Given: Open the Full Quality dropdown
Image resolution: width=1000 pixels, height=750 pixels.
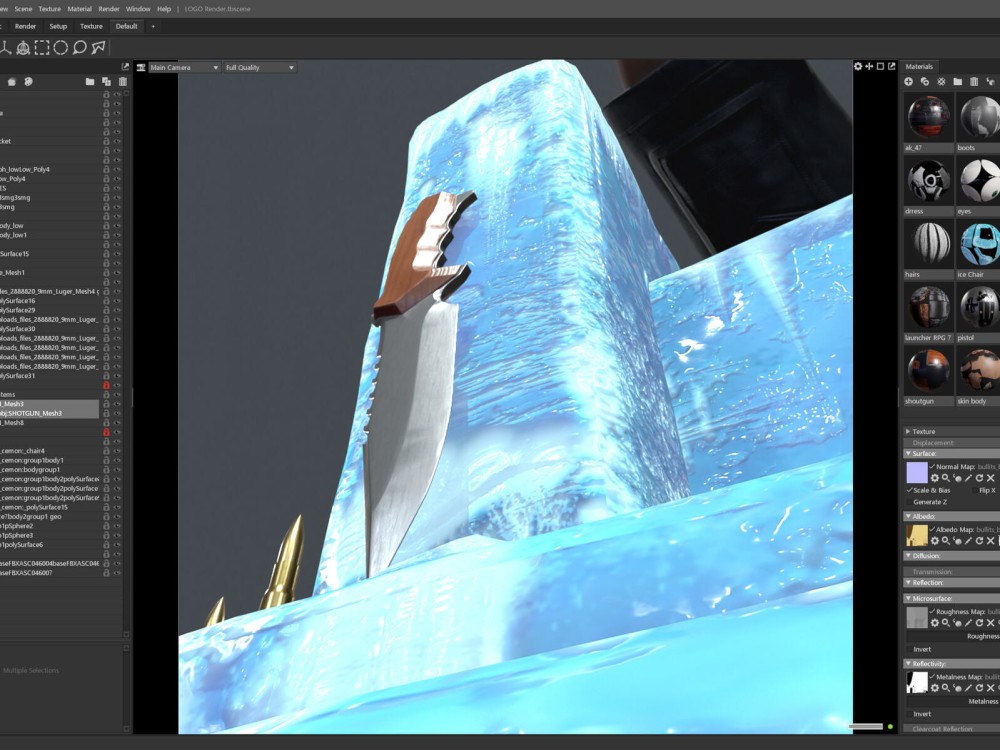Looking at the screenshot, I should (260, 67).
